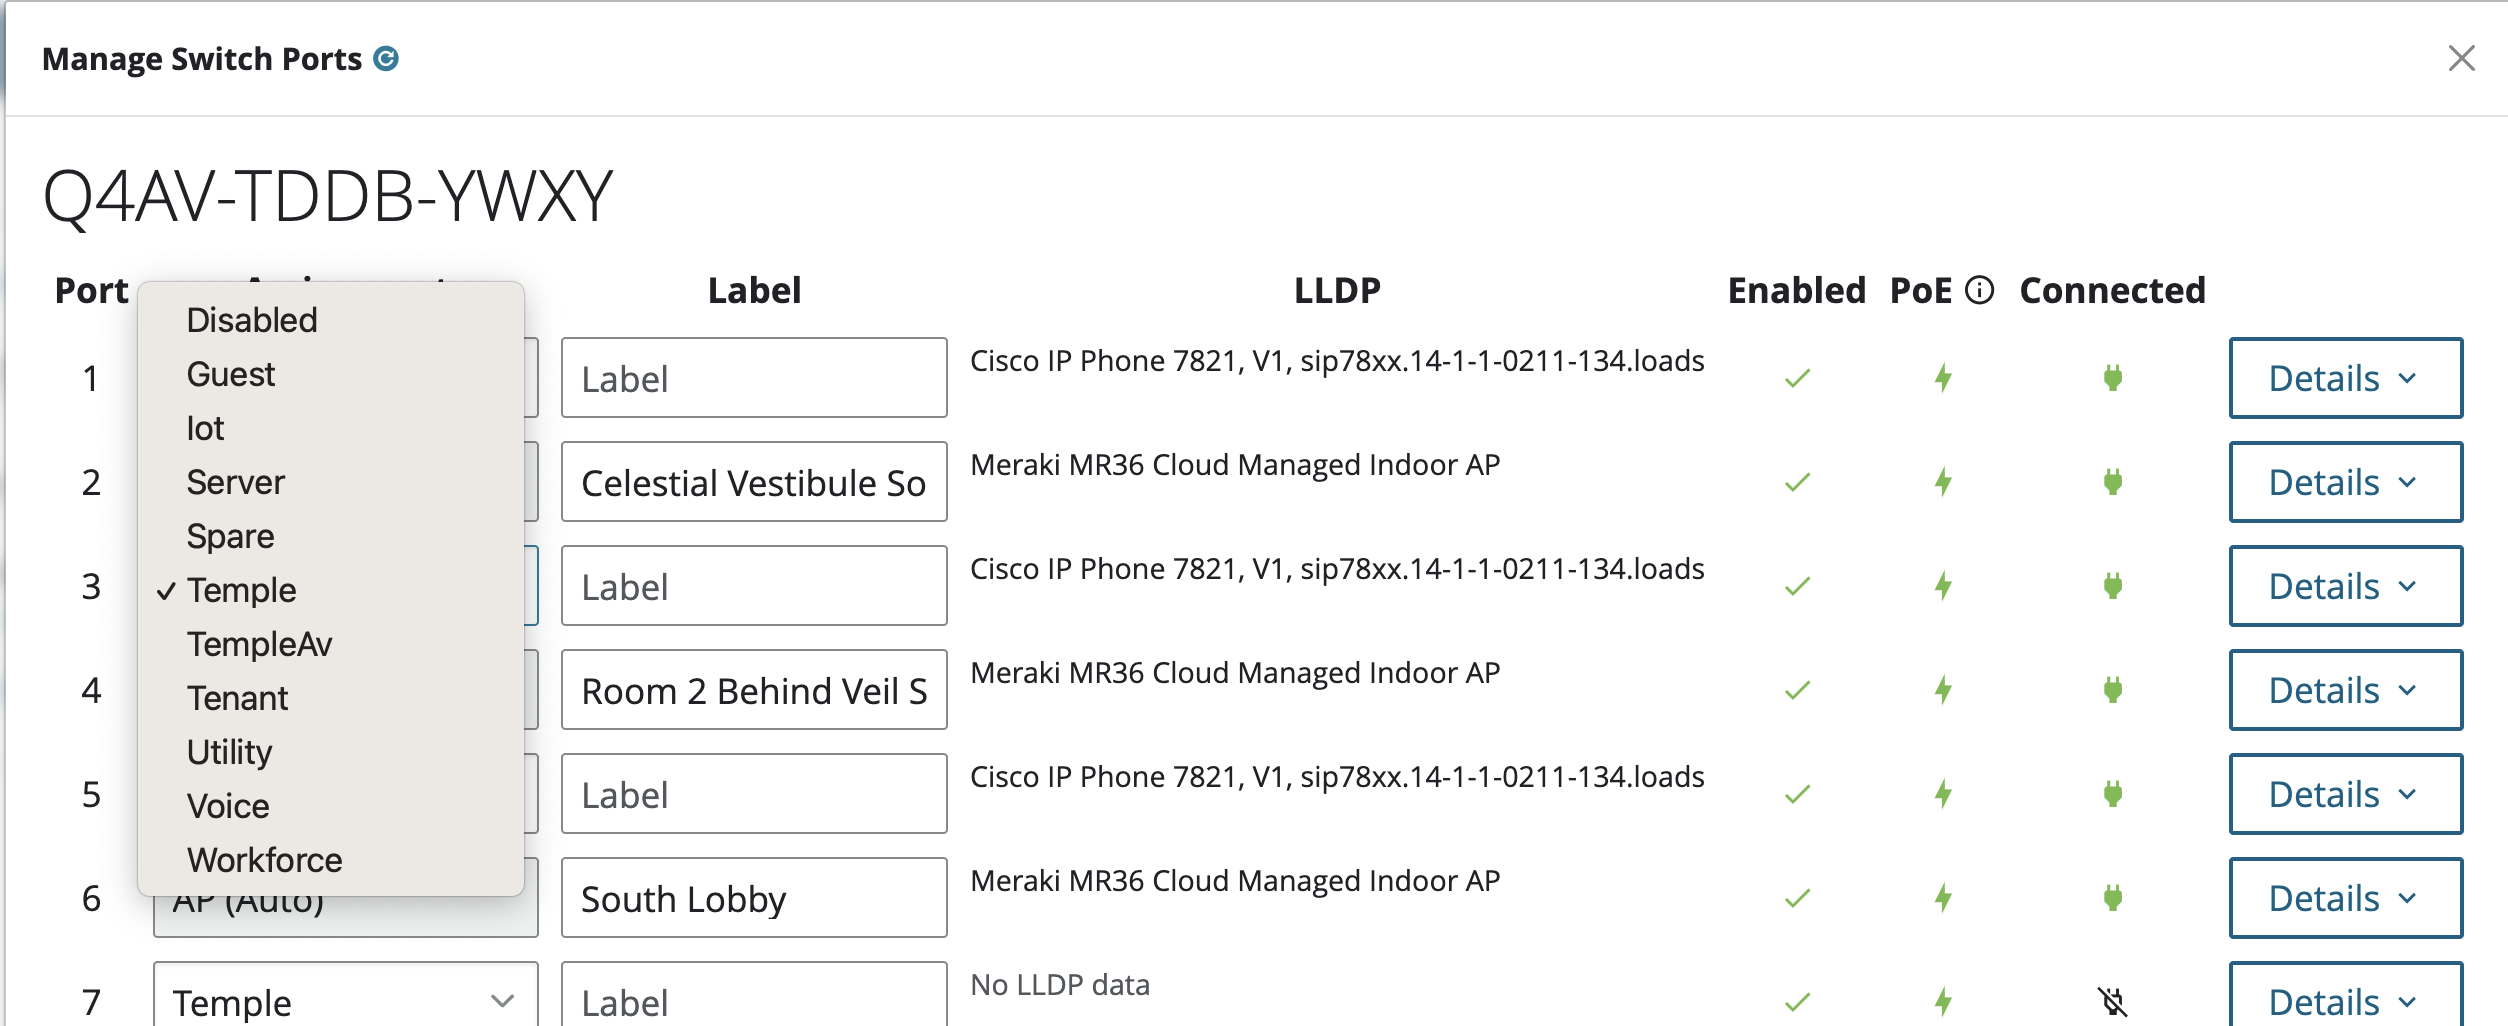Toggle the Enabled checkmark for port 1

[x=1797, y=378]
